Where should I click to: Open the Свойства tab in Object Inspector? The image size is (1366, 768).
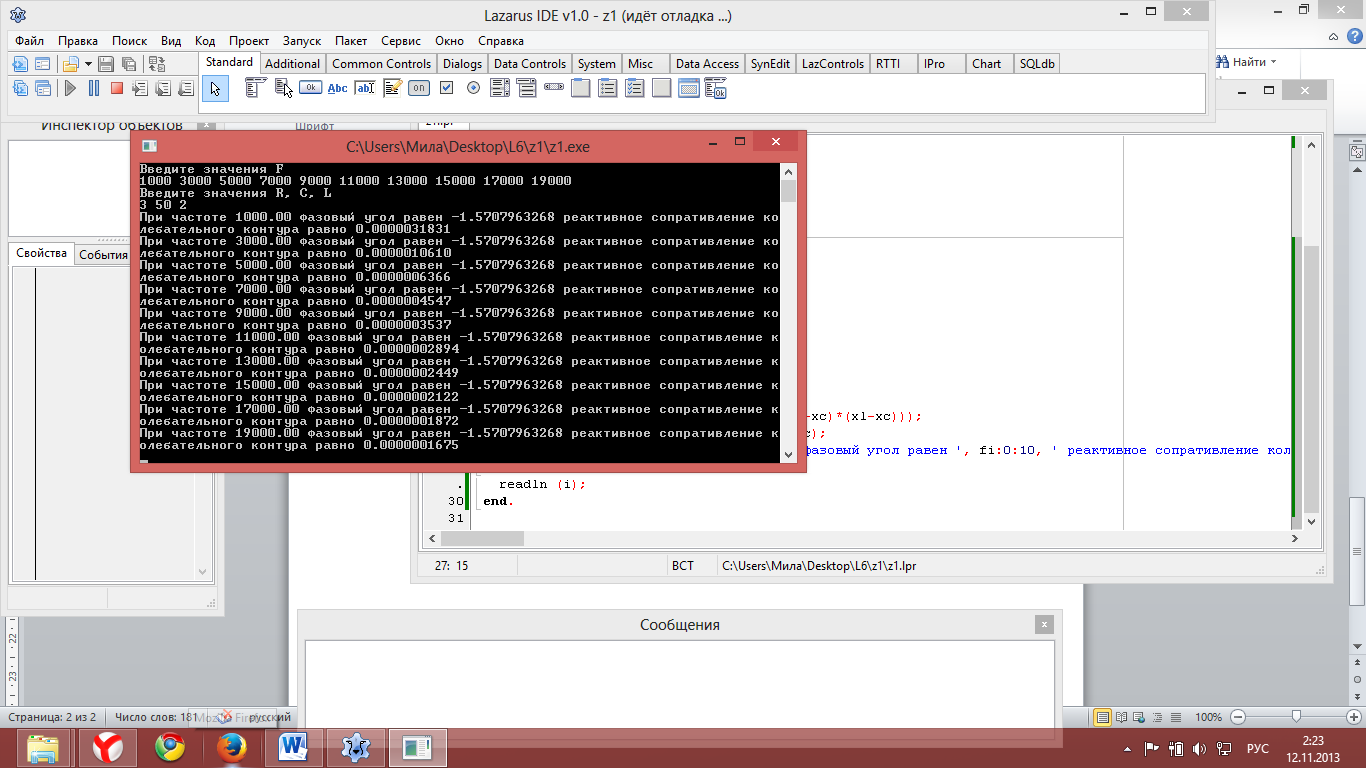tap(42, 254)
